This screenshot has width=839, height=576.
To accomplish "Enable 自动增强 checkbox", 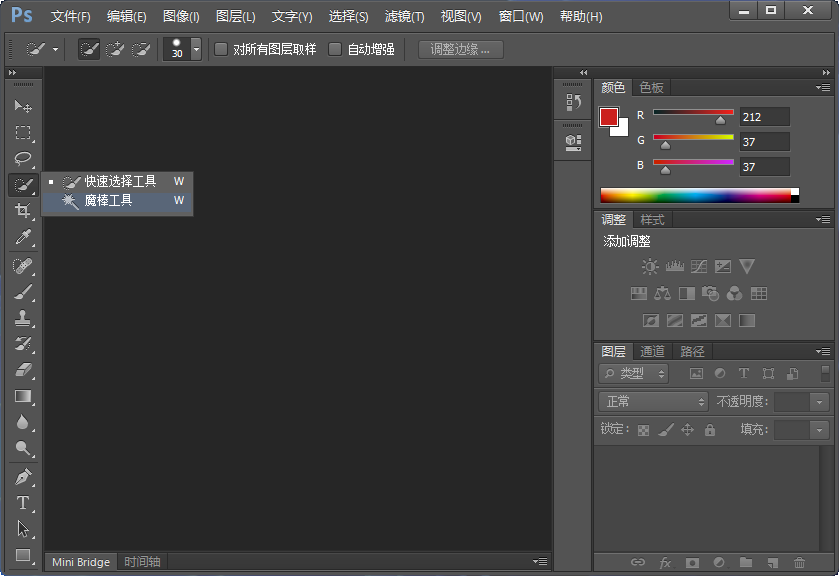I will click(335, 49).
